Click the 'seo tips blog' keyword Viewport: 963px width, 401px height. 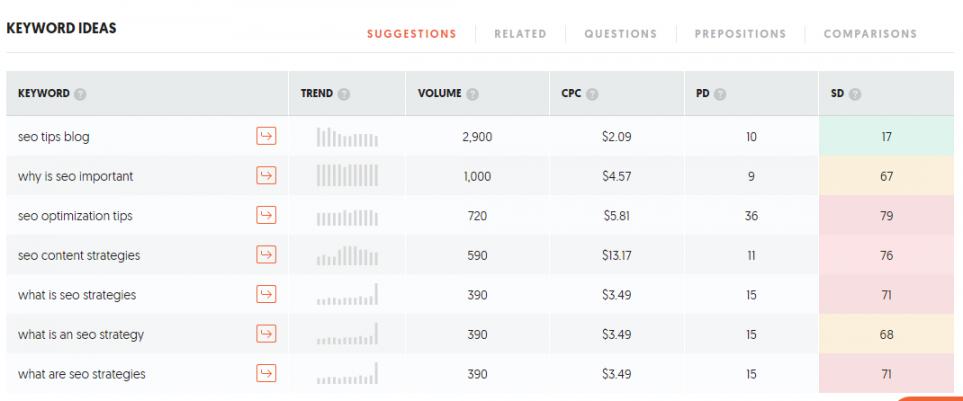pos(54,136)
